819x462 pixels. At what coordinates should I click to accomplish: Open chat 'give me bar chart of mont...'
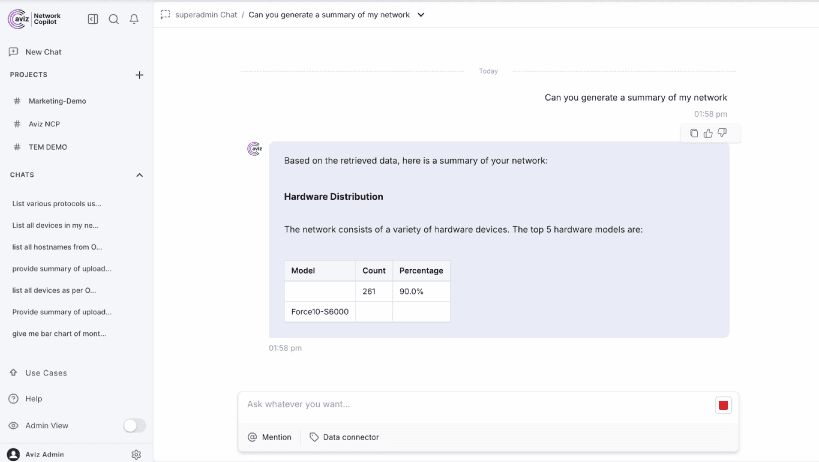(x=59, y=334)
